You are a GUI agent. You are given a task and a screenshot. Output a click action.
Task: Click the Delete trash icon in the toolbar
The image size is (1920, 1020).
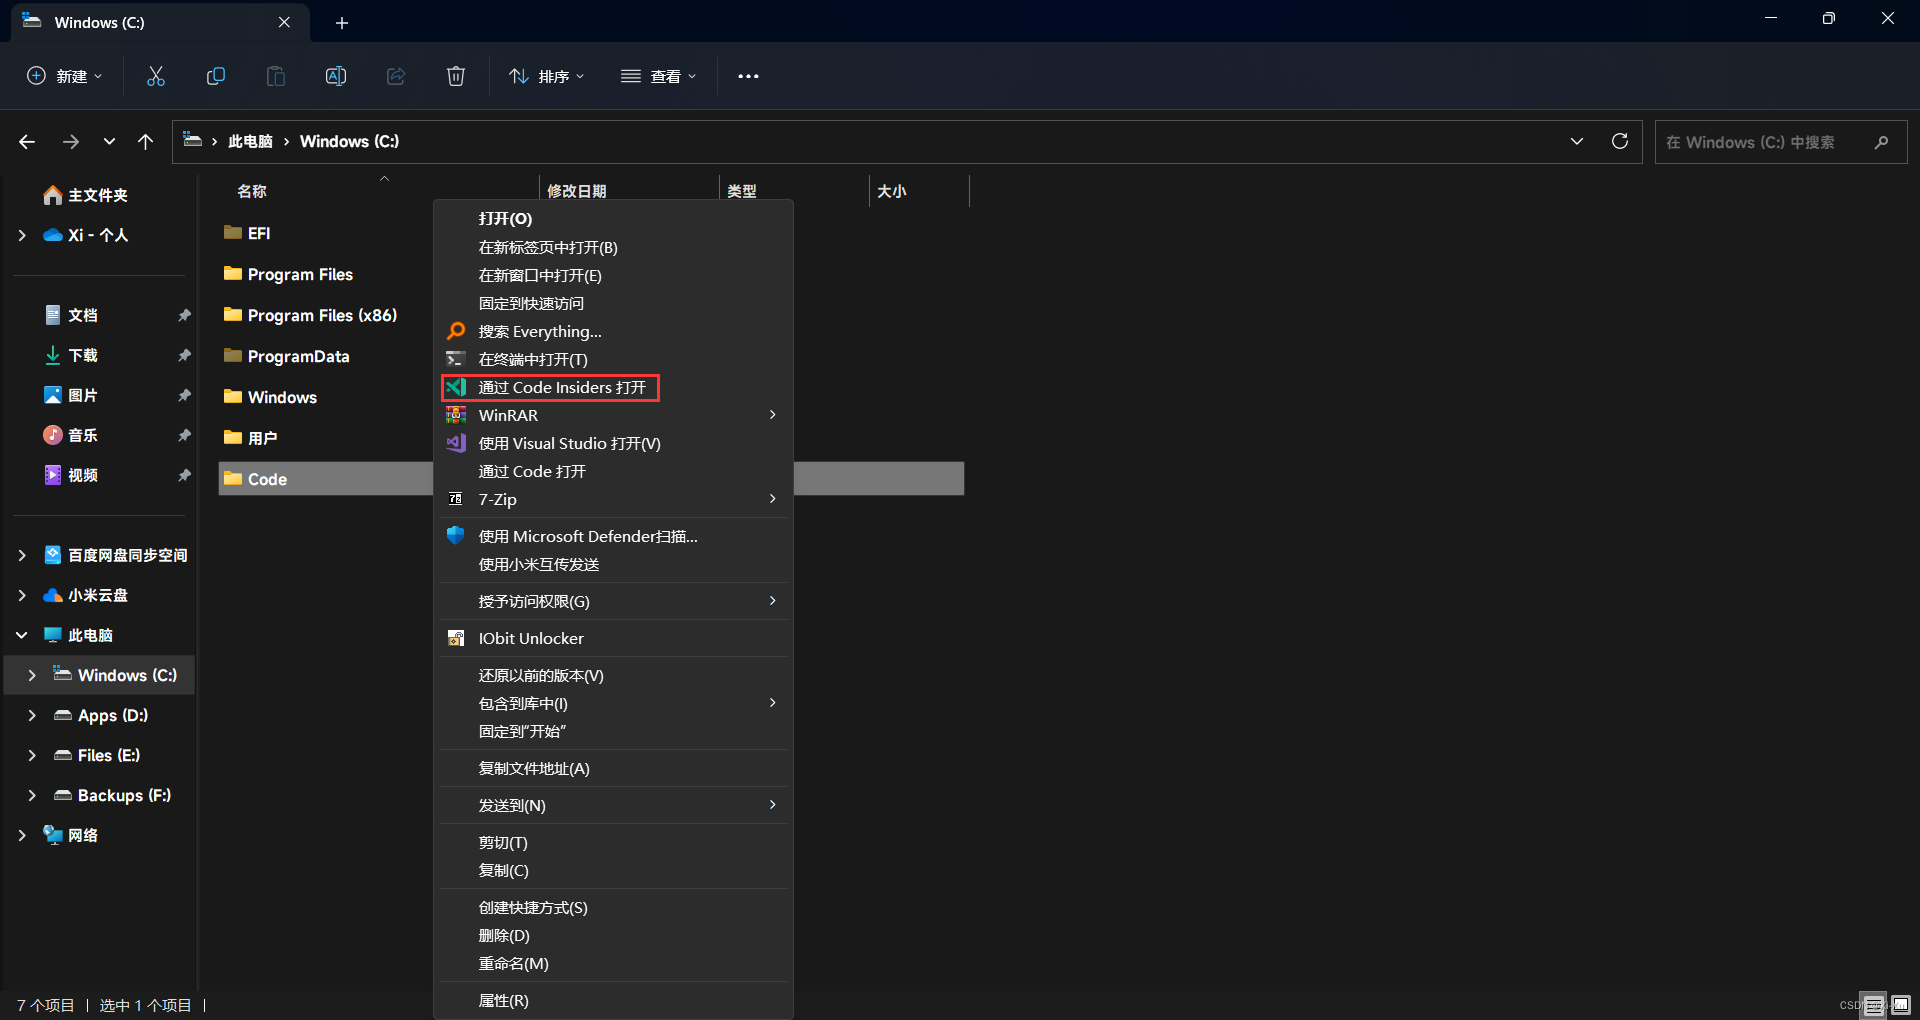[456, 75]
